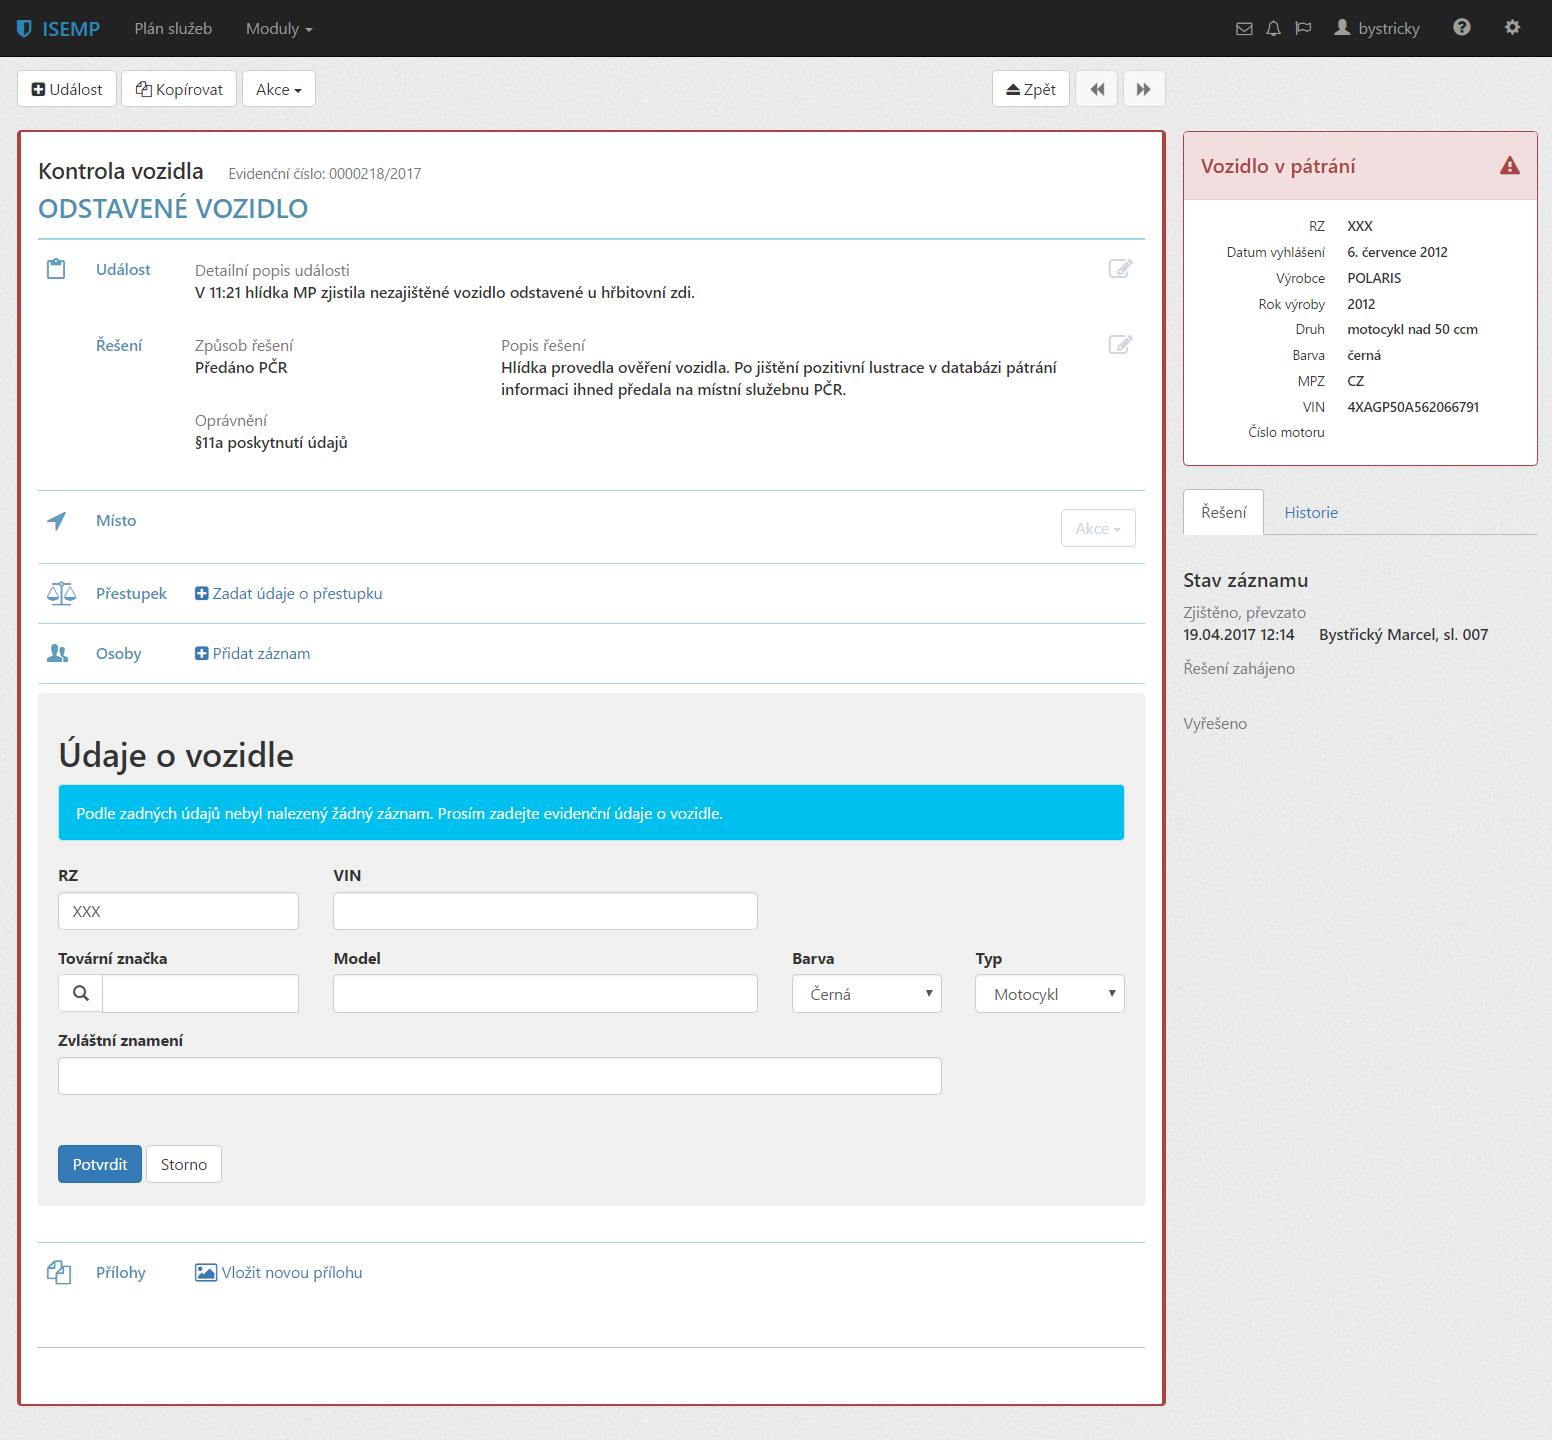The image size is (1552, 1440).
Task: Click the Zvláštní znamení input field
Action: (x=500, y=1076)
